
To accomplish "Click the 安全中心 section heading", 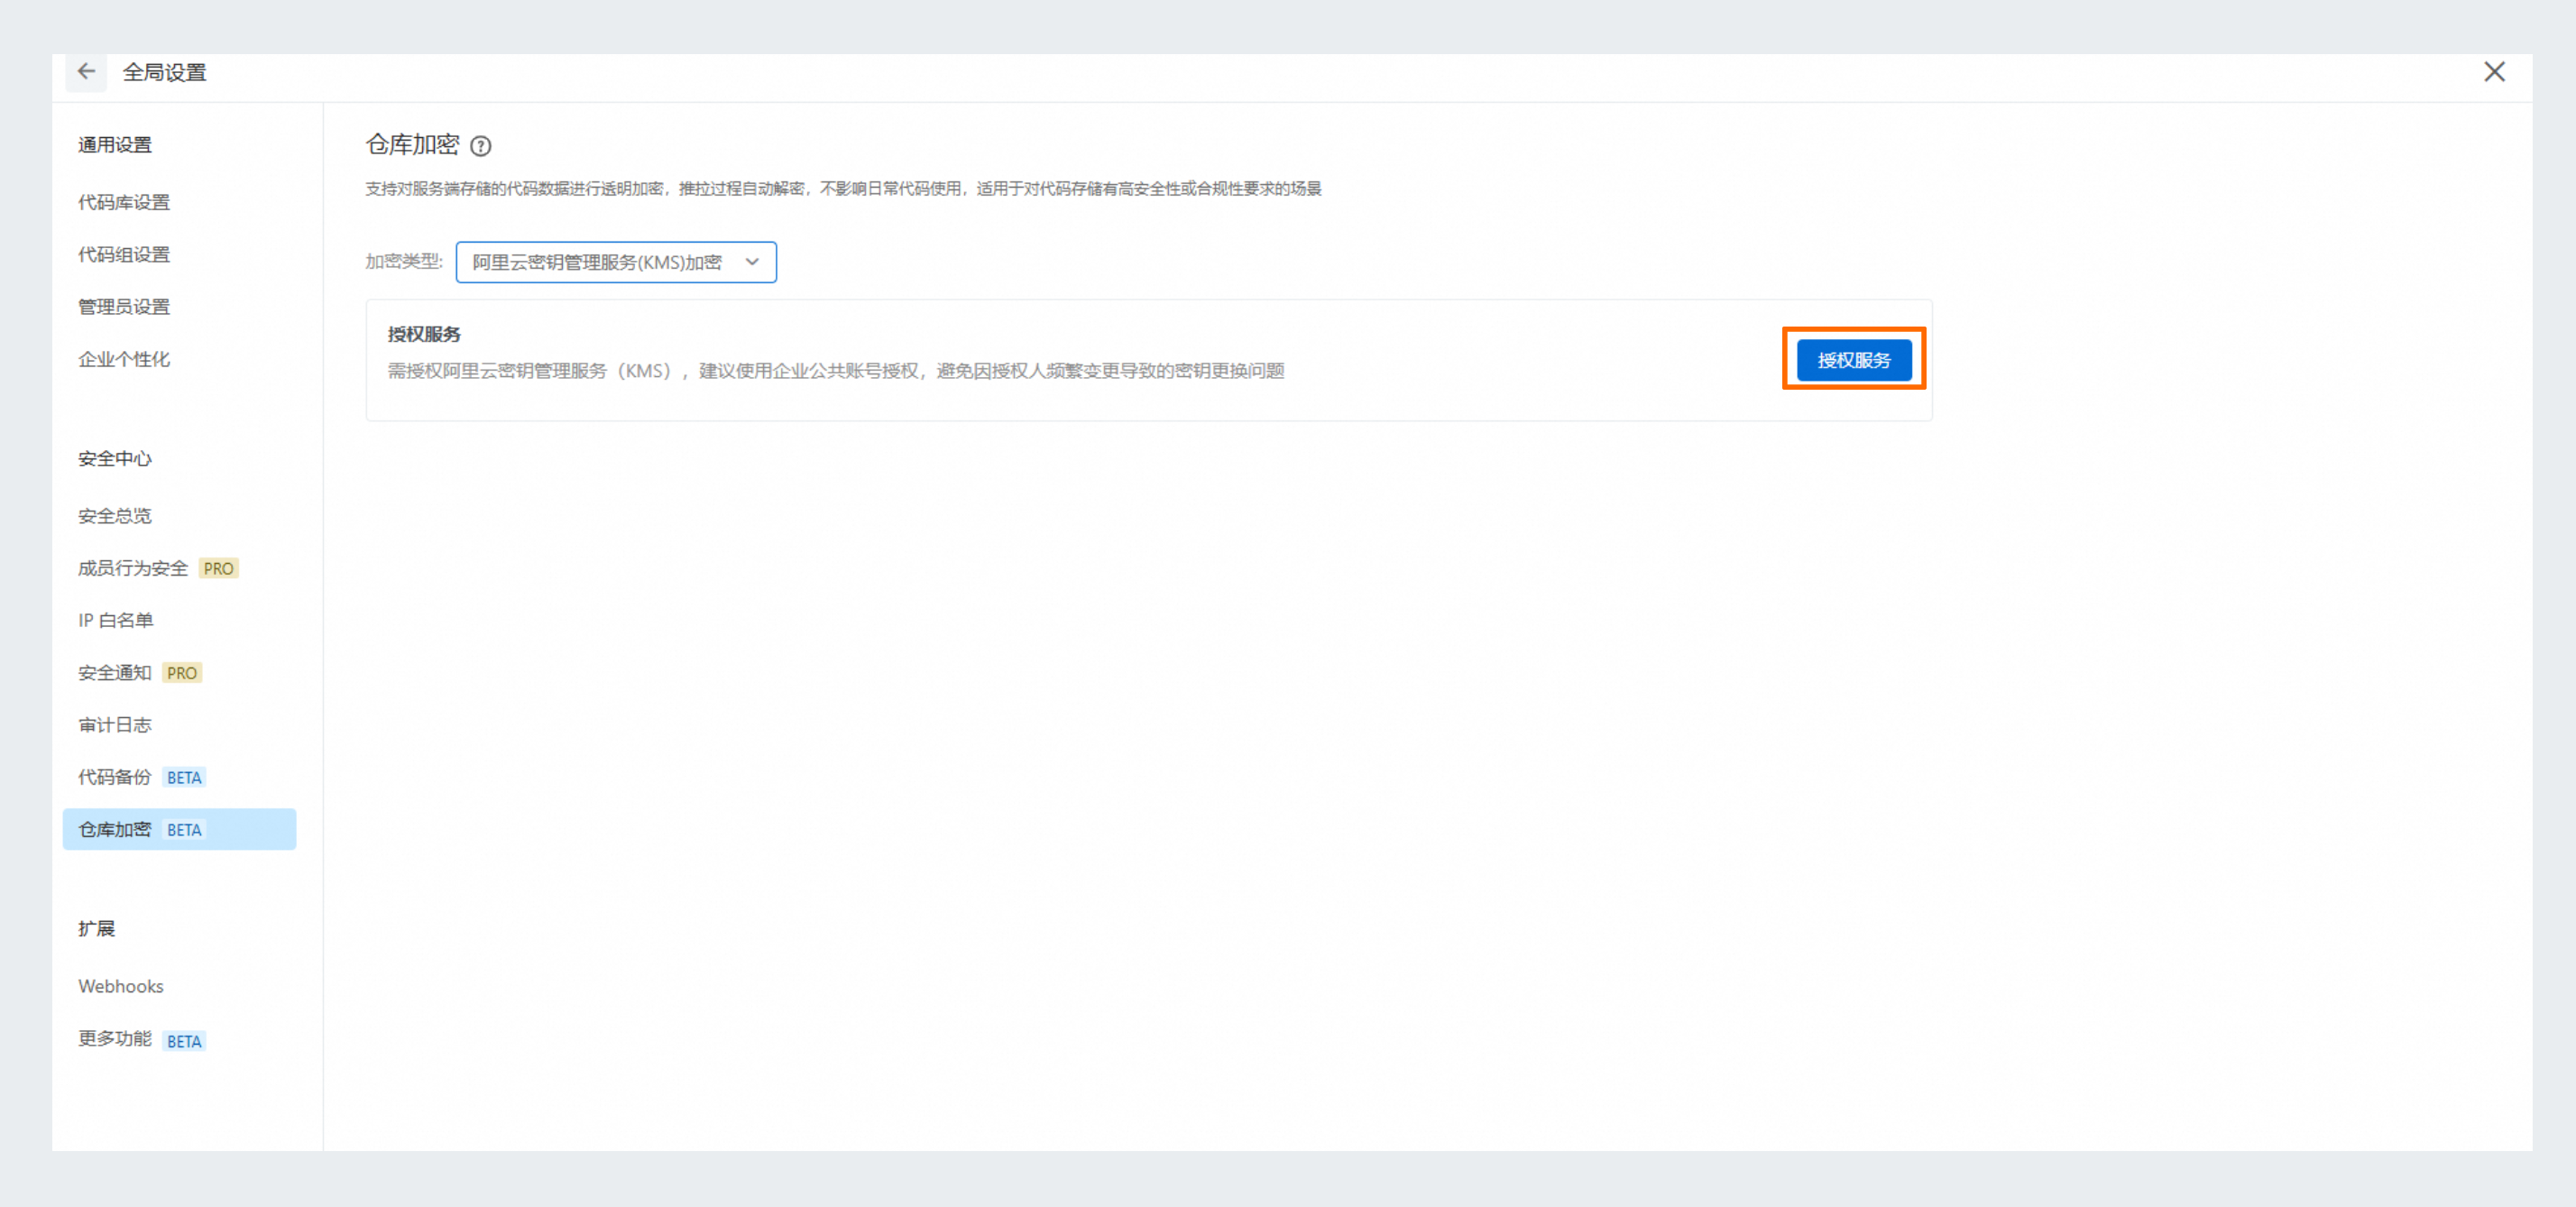I will pos(115,459).
